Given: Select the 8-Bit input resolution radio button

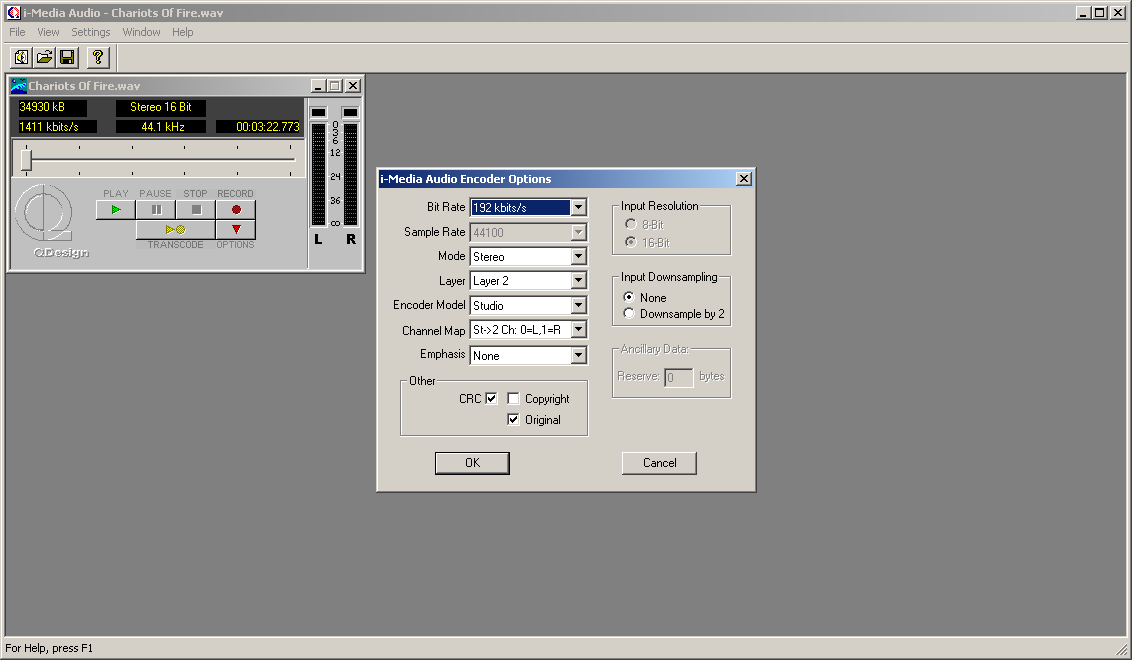Looking at the screenshot, I should (x=630, y=225).
